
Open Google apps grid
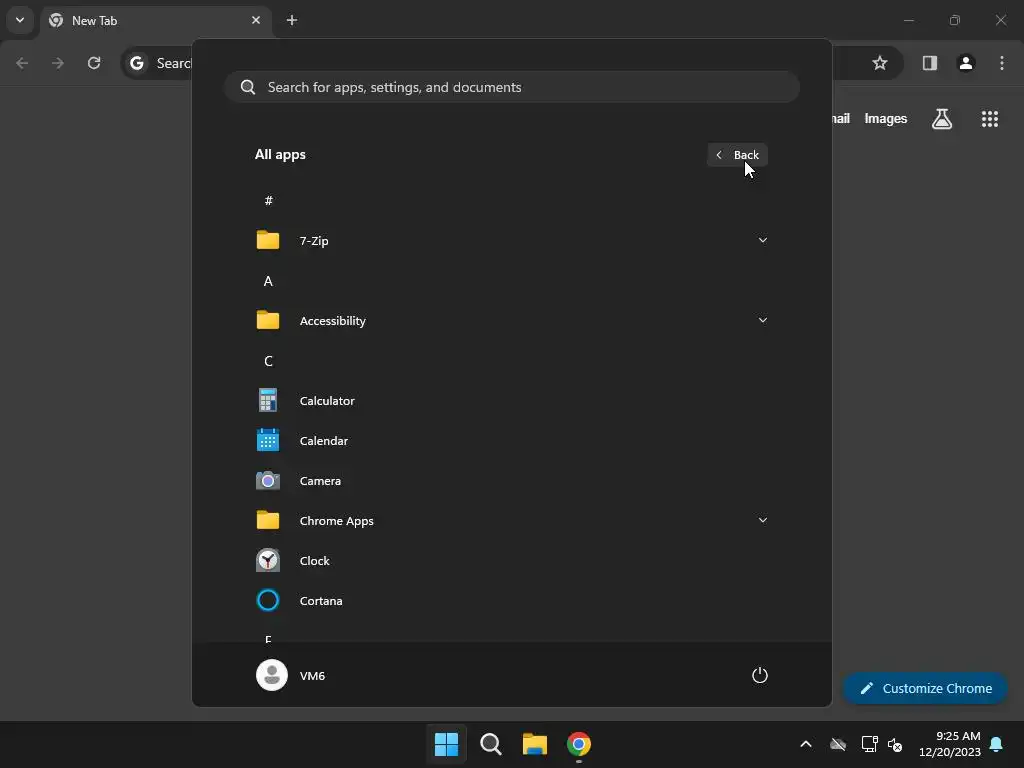coord(989,119)
